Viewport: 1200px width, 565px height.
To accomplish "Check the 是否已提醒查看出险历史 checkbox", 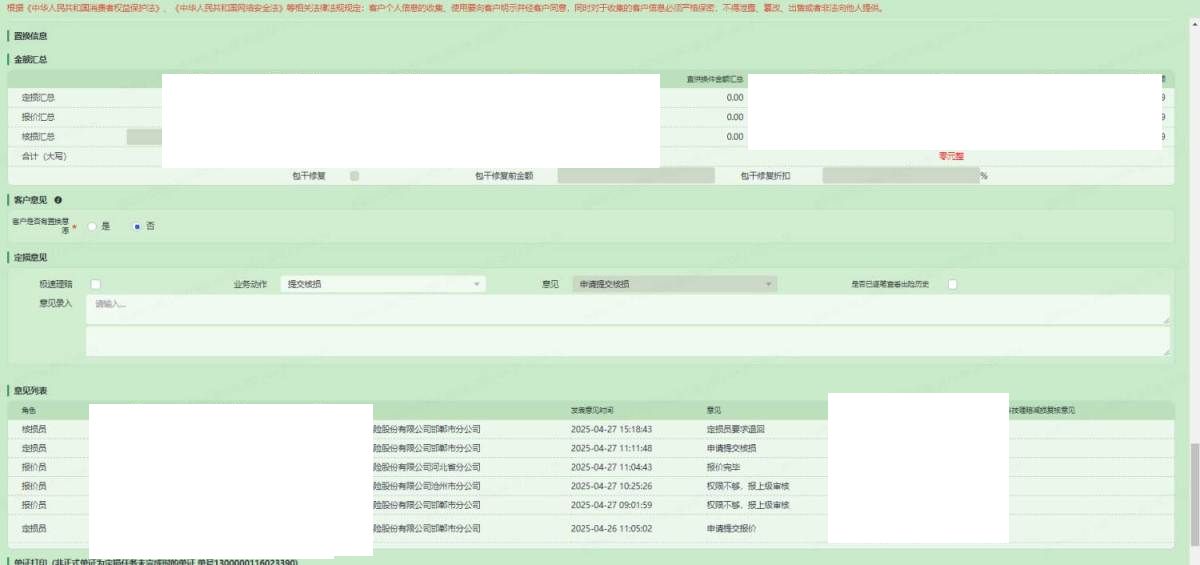I will [952, 284].
